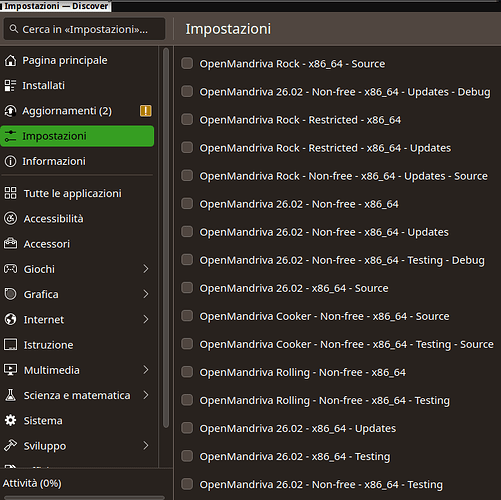The image size is (501, 500).
Task: Click the Cerca in «Impostazioni» search field
Action: point(84,29)
